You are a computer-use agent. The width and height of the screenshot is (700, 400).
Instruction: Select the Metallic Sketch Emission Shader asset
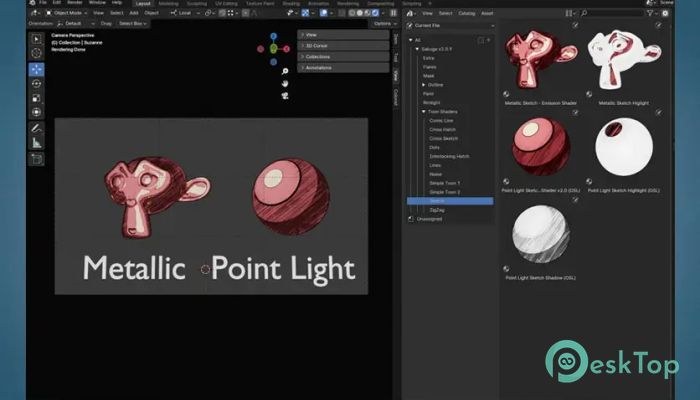(x=540, y=64)
